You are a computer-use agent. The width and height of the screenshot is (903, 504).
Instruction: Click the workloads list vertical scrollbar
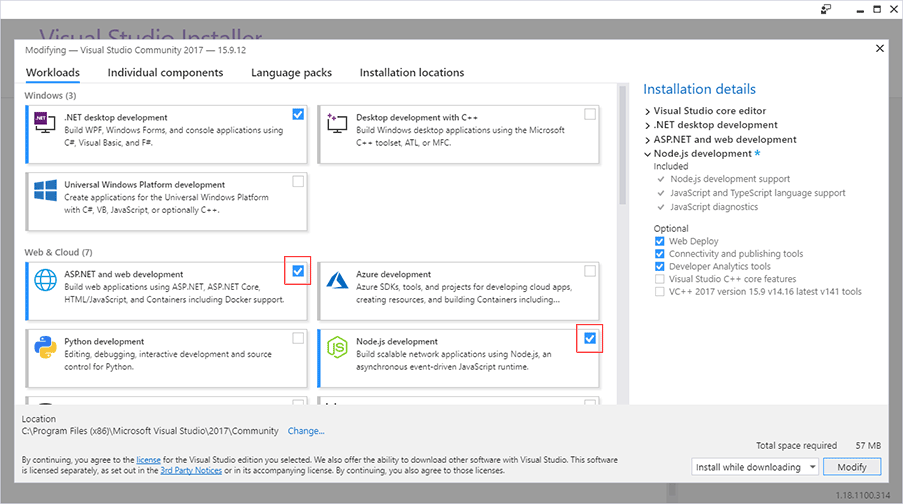[622, 145]
